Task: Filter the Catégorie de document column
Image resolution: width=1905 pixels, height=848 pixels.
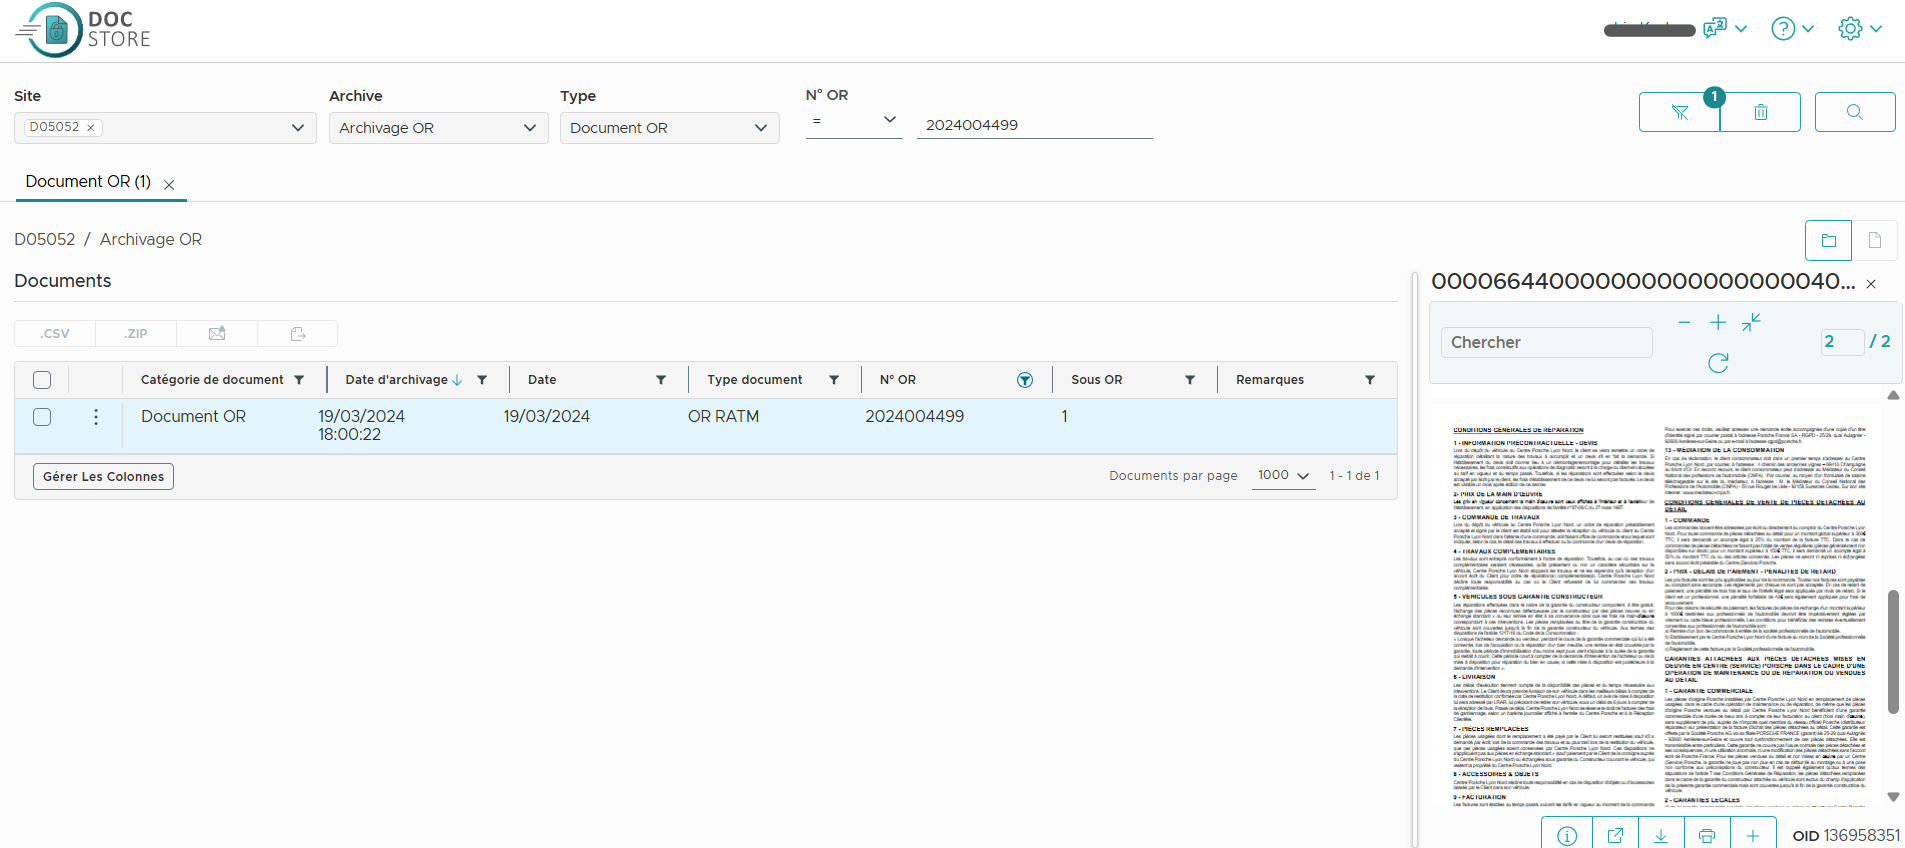Action: click(x=299, y=380)
